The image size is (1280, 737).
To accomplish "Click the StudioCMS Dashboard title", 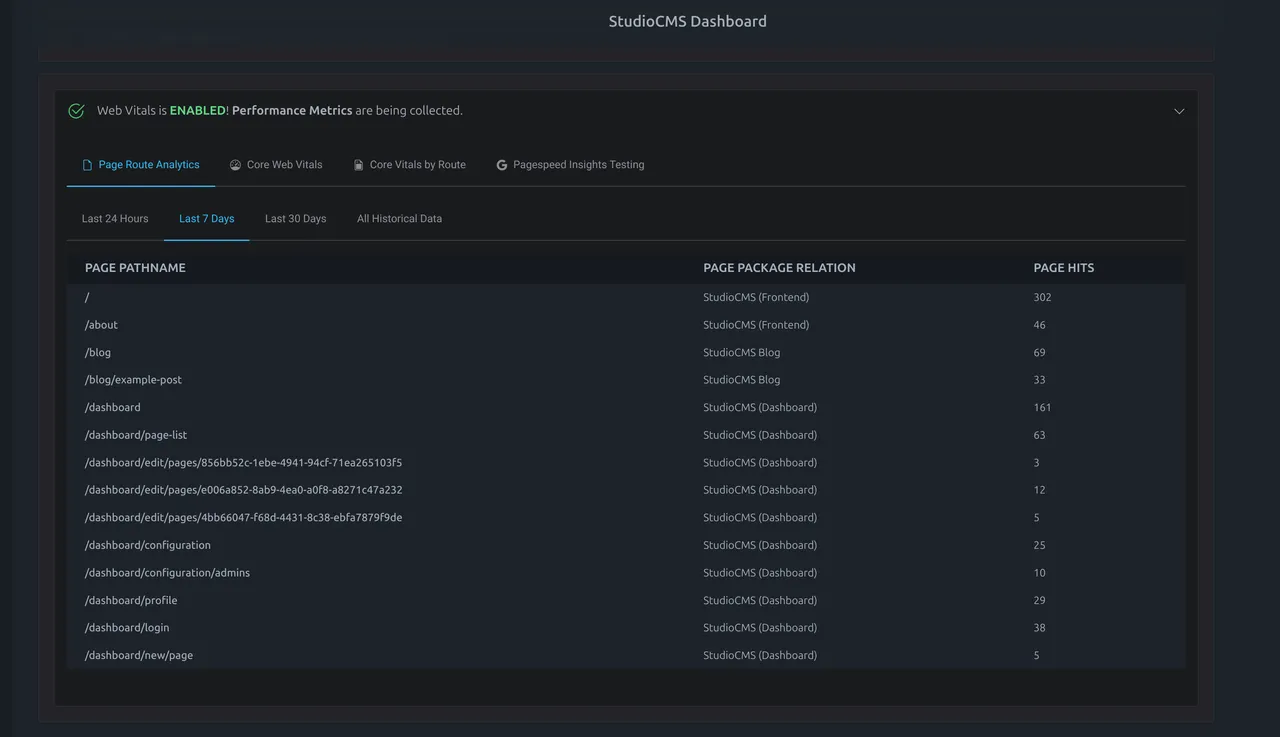I will (688, 21).
